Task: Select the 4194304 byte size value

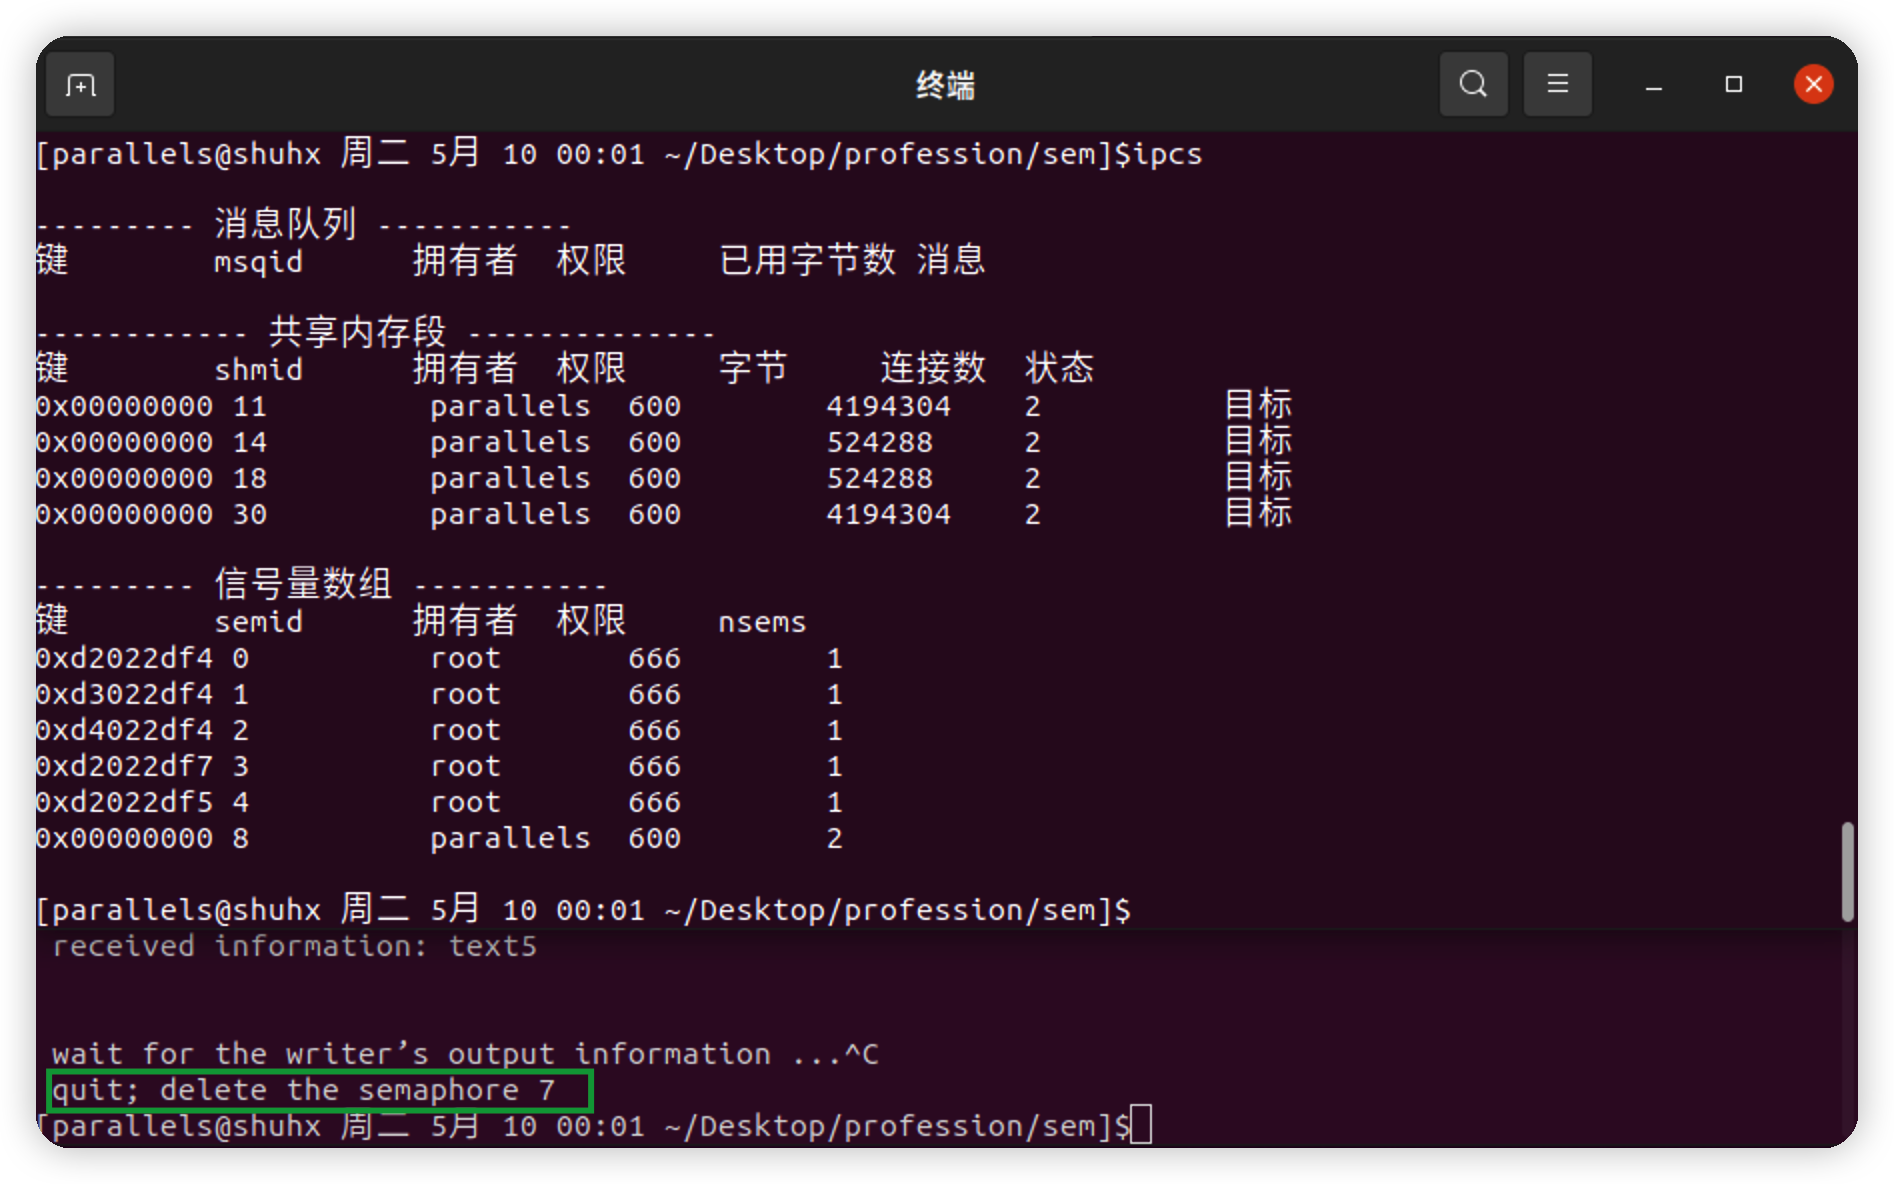Action: (888, 406)
